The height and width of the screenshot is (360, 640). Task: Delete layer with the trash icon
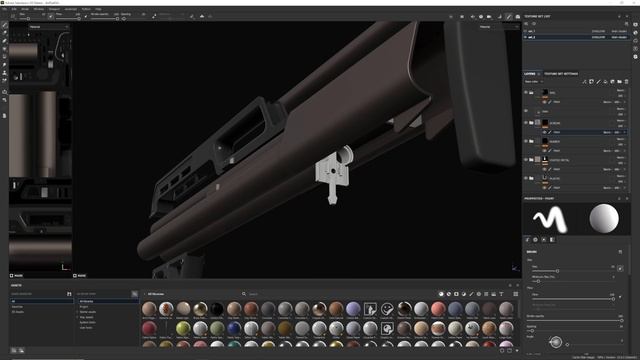click(627, 82)
